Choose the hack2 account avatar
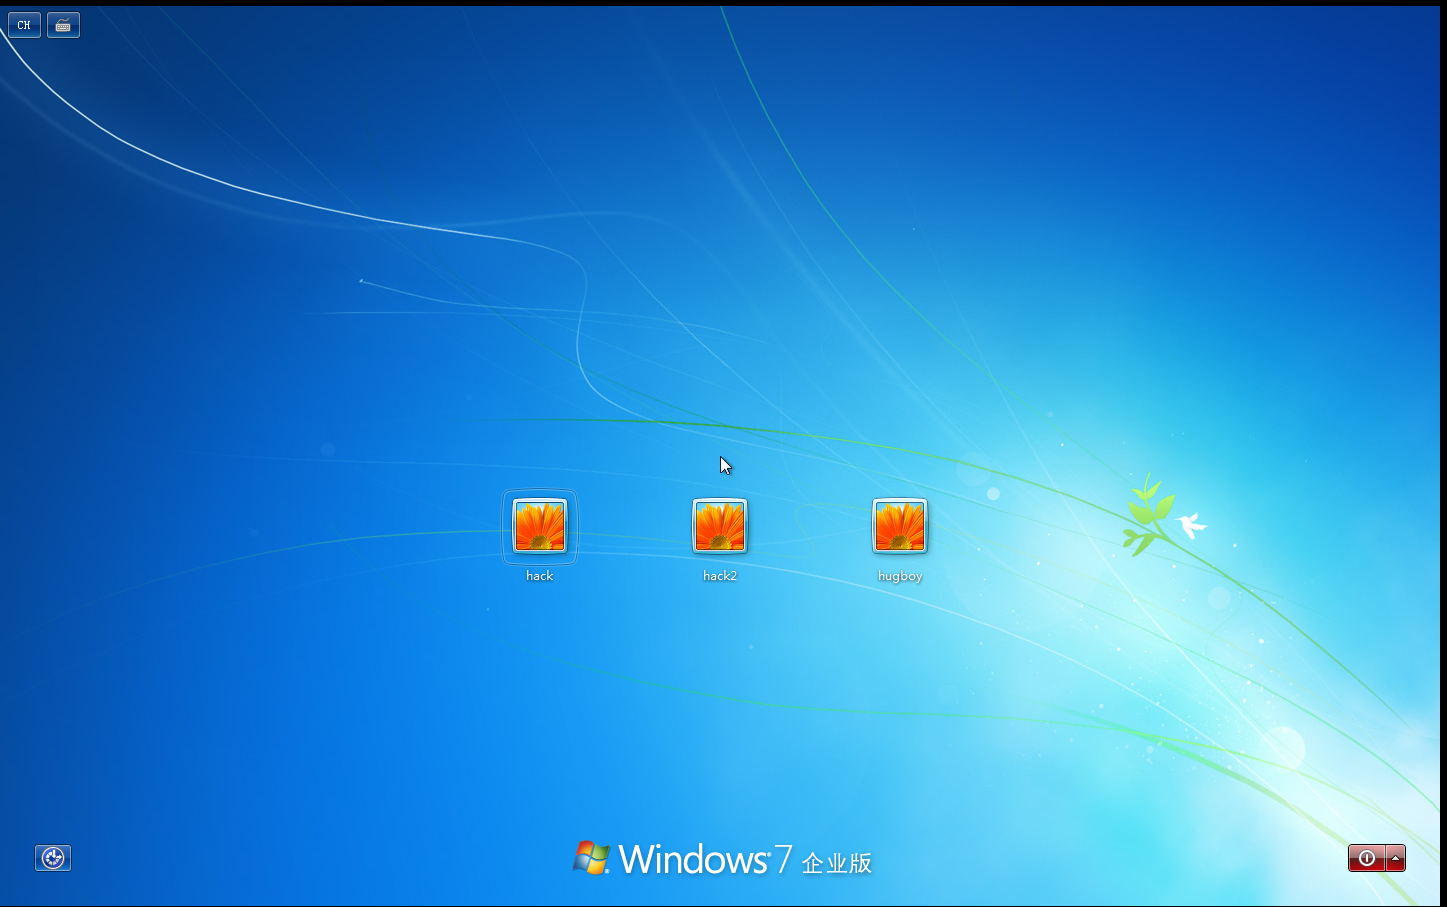This screenshot has width=1447, height=907. pos(720,526)
